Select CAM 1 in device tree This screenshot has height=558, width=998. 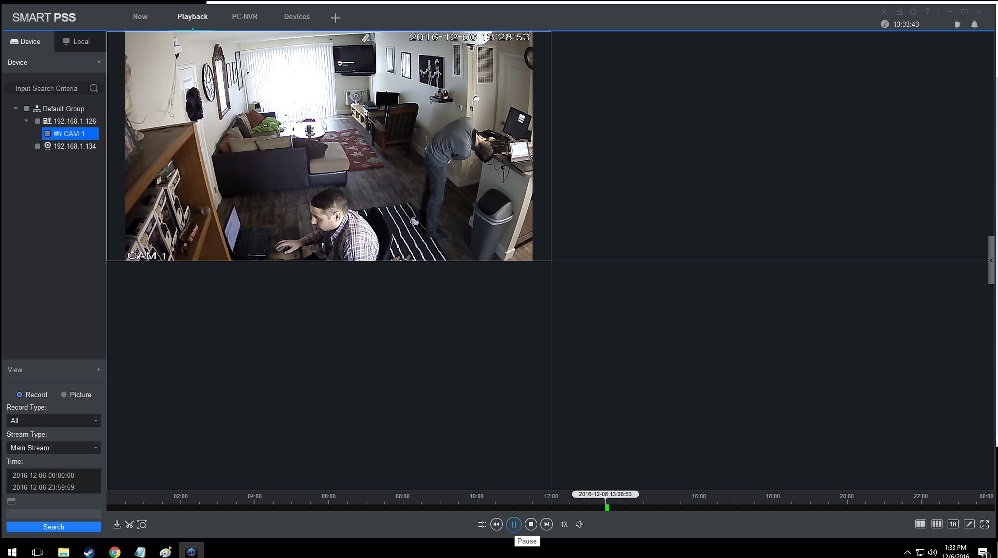coord(70,134)
